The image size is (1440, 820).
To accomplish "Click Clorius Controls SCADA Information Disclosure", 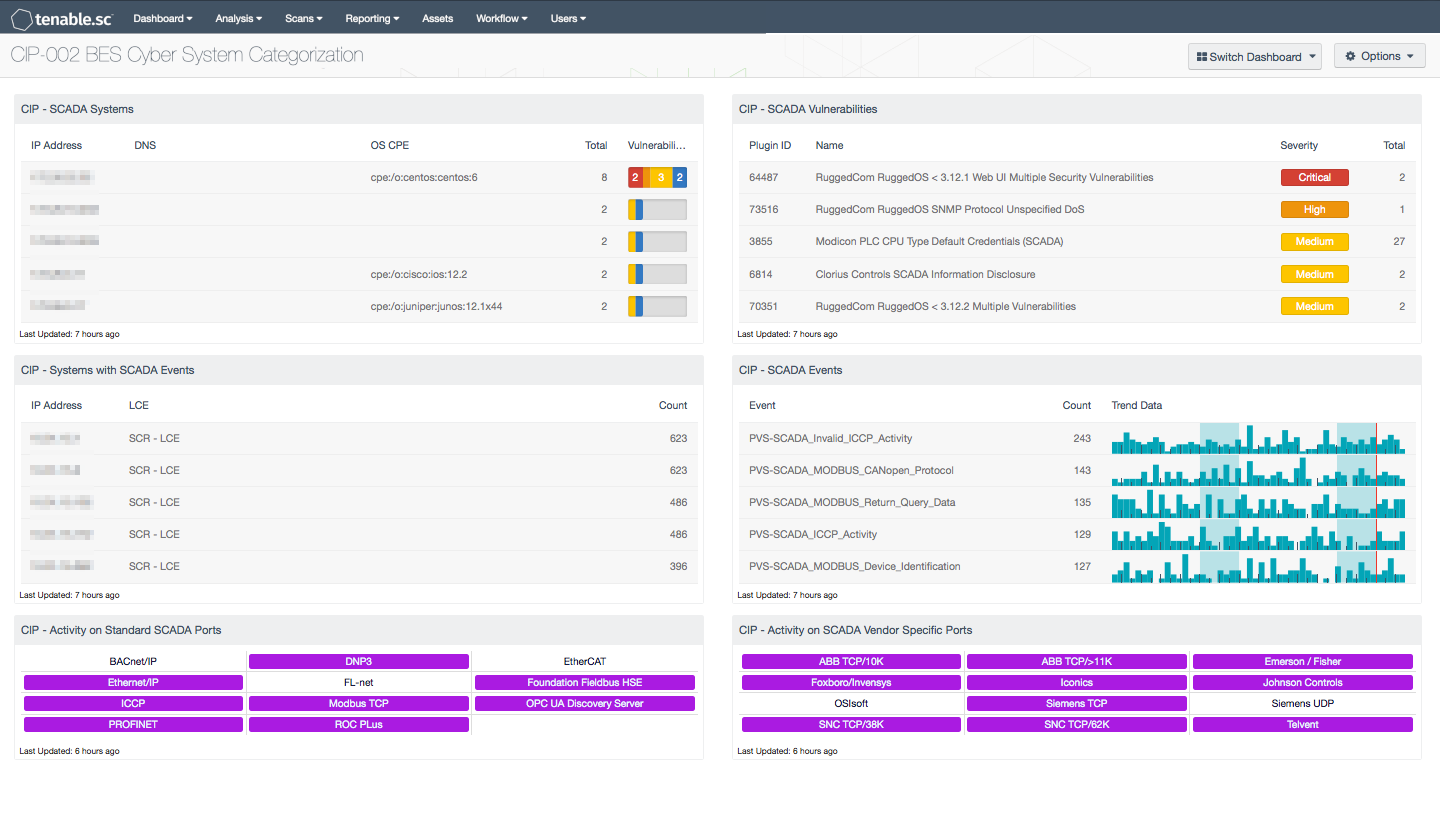I will point(925,274).
